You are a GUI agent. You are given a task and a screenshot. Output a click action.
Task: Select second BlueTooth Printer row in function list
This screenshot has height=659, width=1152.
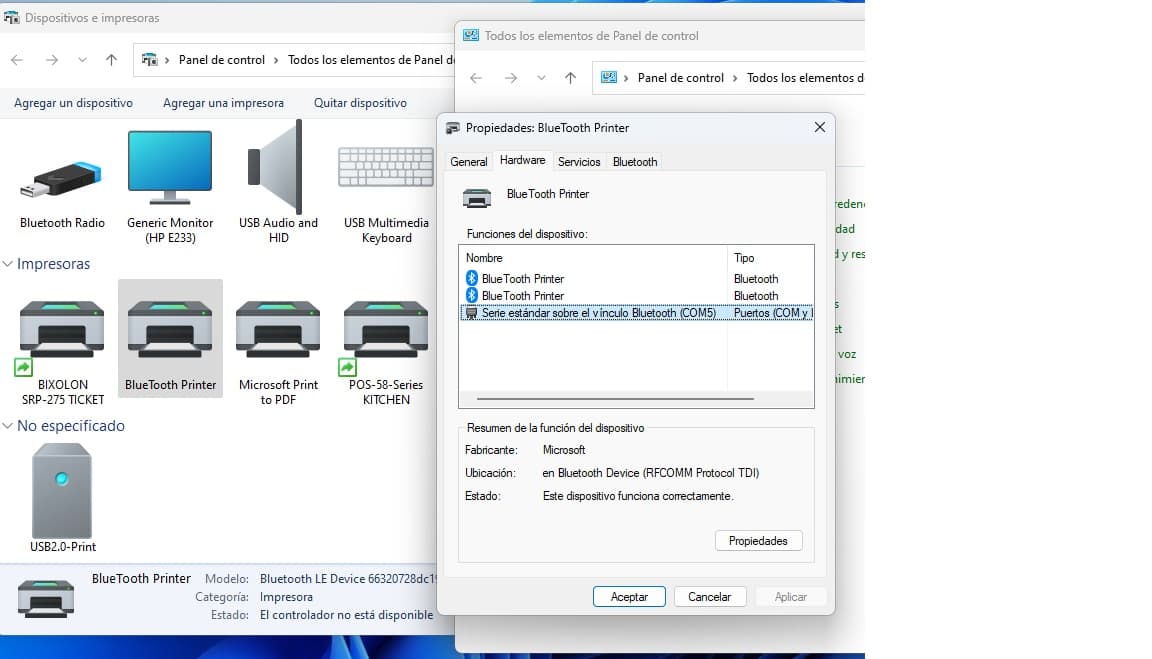click(x=636, y=295)
